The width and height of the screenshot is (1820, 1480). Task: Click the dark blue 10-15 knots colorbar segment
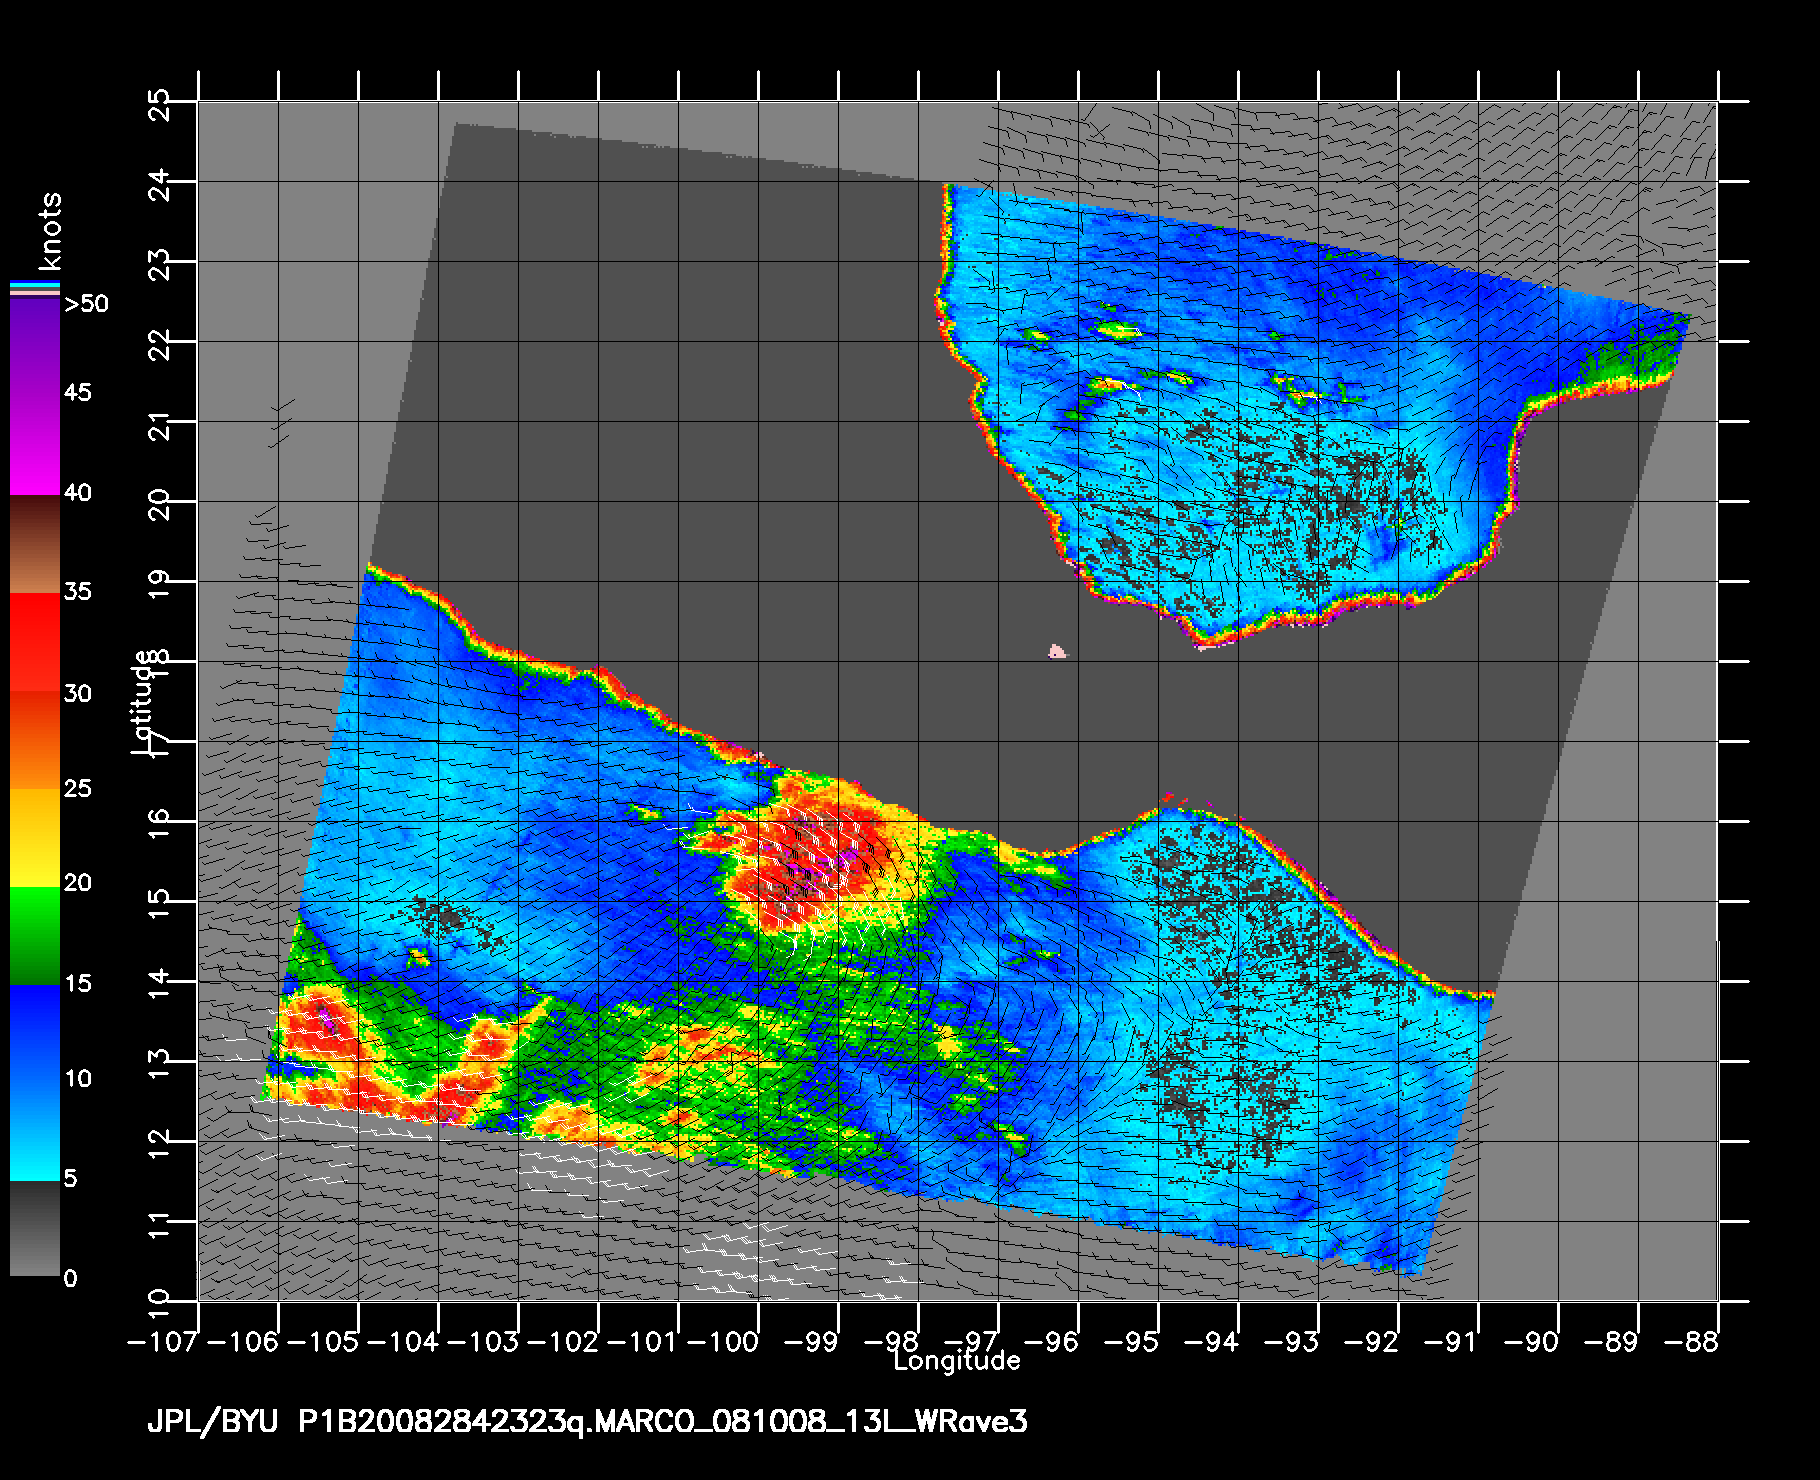(35, 1033)
